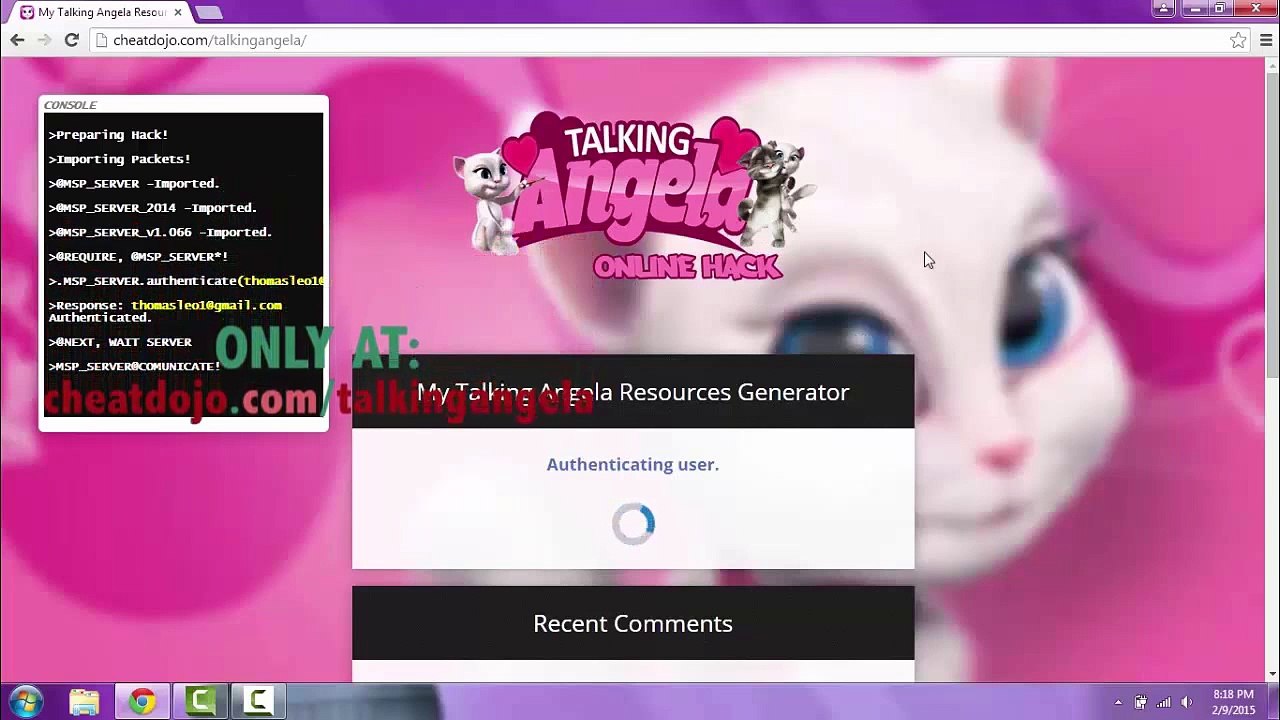Click the page scrollbar down arrow
The image size is (1280, 720).
click(1271, 675)
